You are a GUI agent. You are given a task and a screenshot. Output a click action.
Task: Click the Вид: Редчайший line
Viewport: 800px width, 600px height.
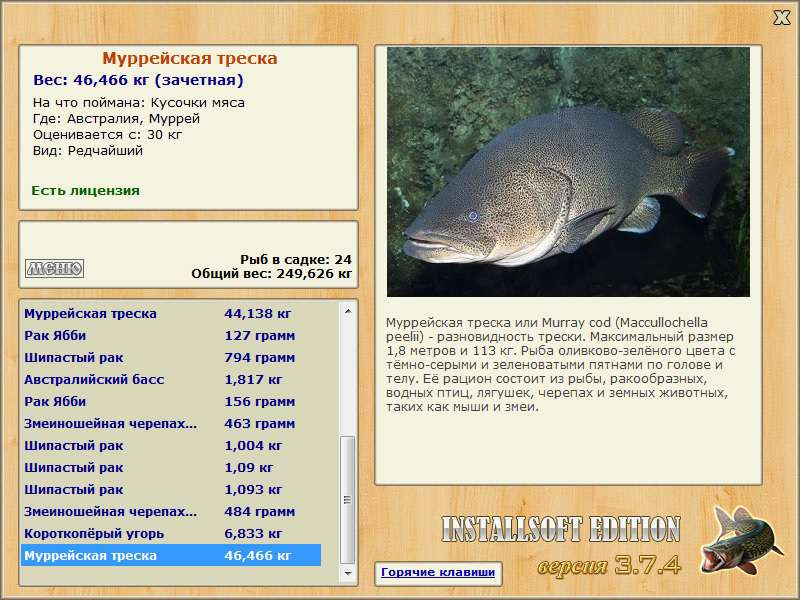point(88,151)
